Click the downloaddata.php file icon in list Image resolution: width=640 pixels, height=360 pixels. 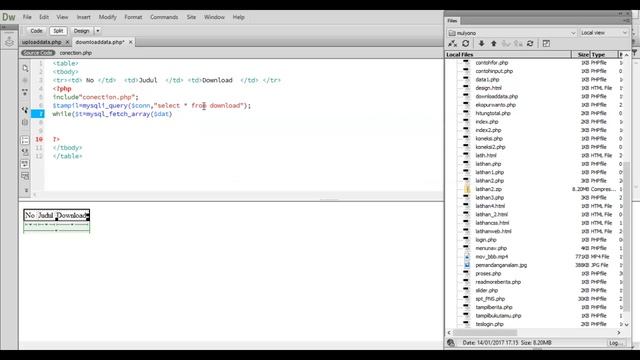(x=466, y=96)
